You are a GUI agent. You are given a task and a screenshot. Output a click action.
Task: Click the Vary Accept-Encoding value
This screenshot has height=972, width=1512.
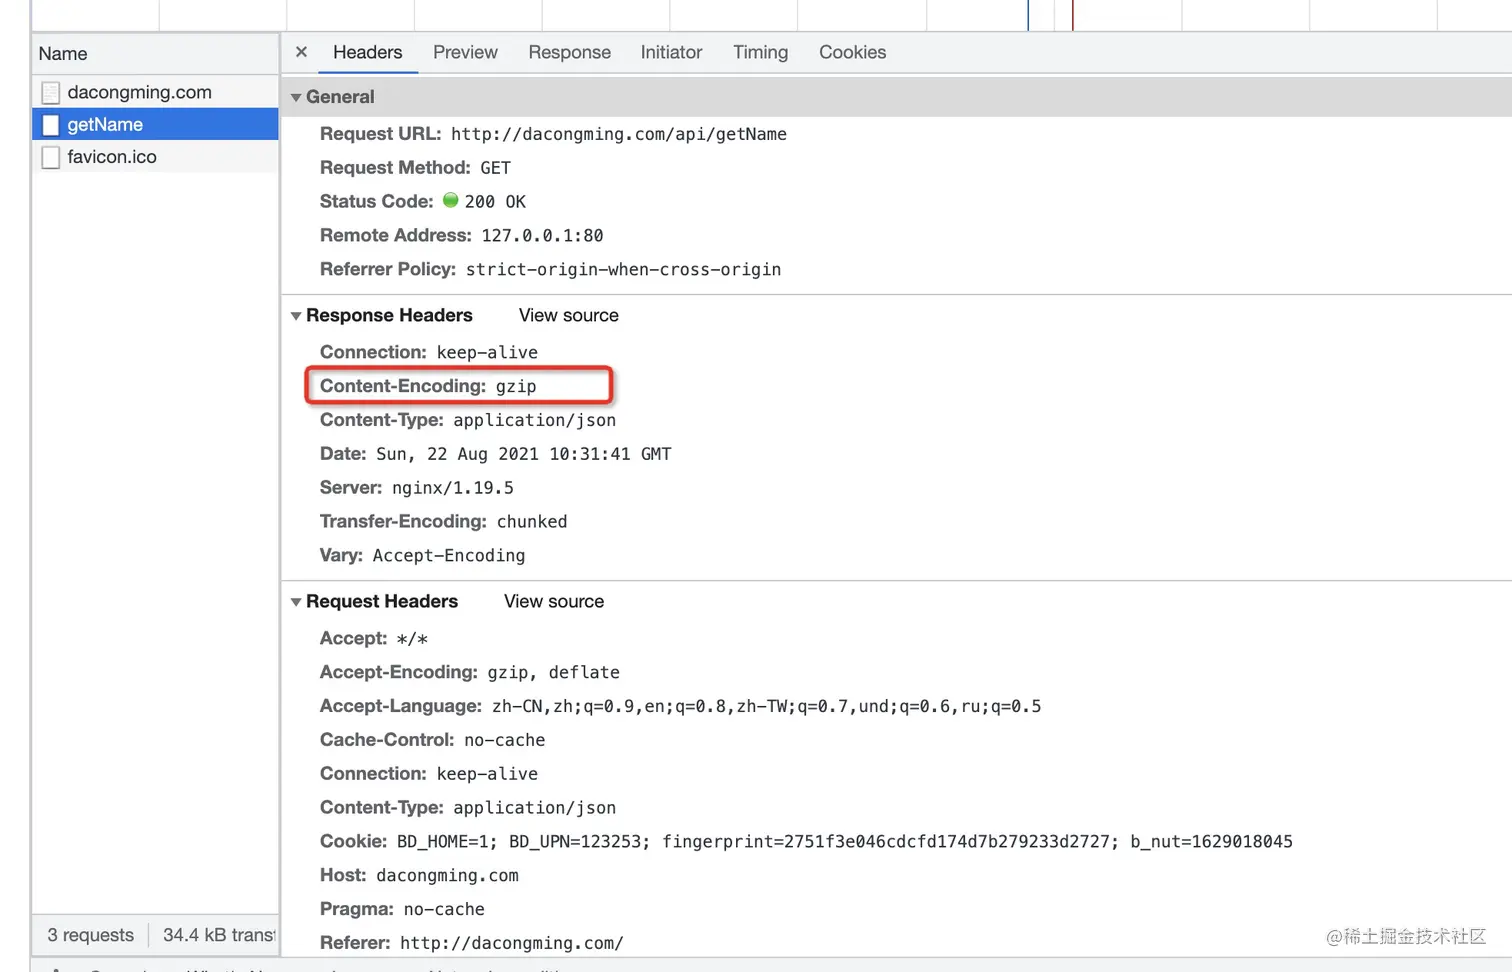click(x=449, y=556)
